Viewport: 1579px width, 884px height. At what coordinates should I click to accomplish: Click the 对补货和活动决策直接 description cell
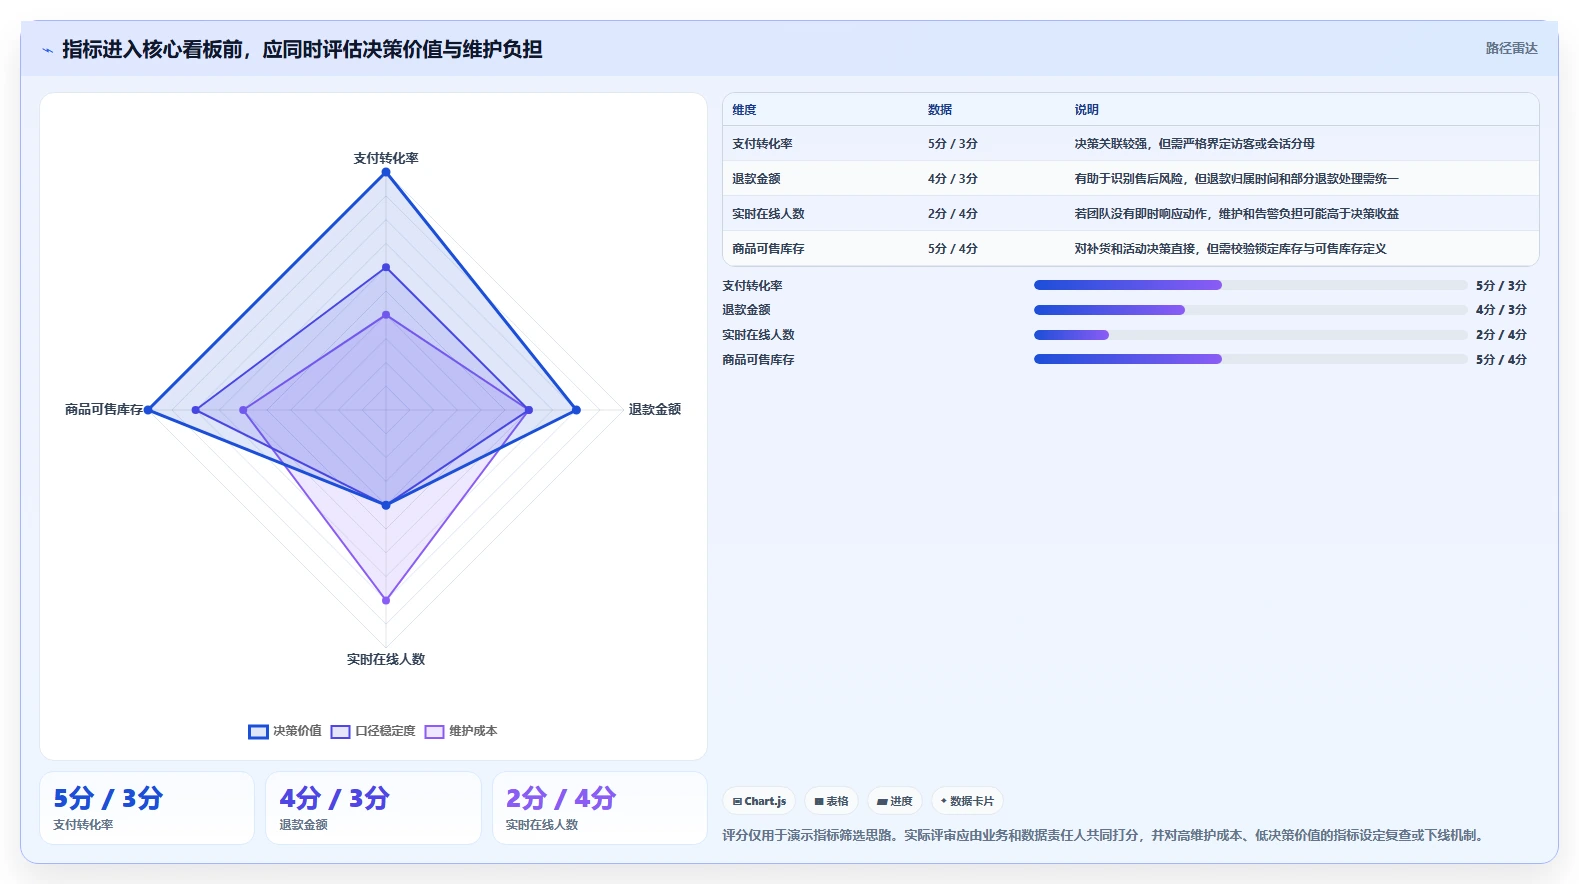pos(1231,249)
